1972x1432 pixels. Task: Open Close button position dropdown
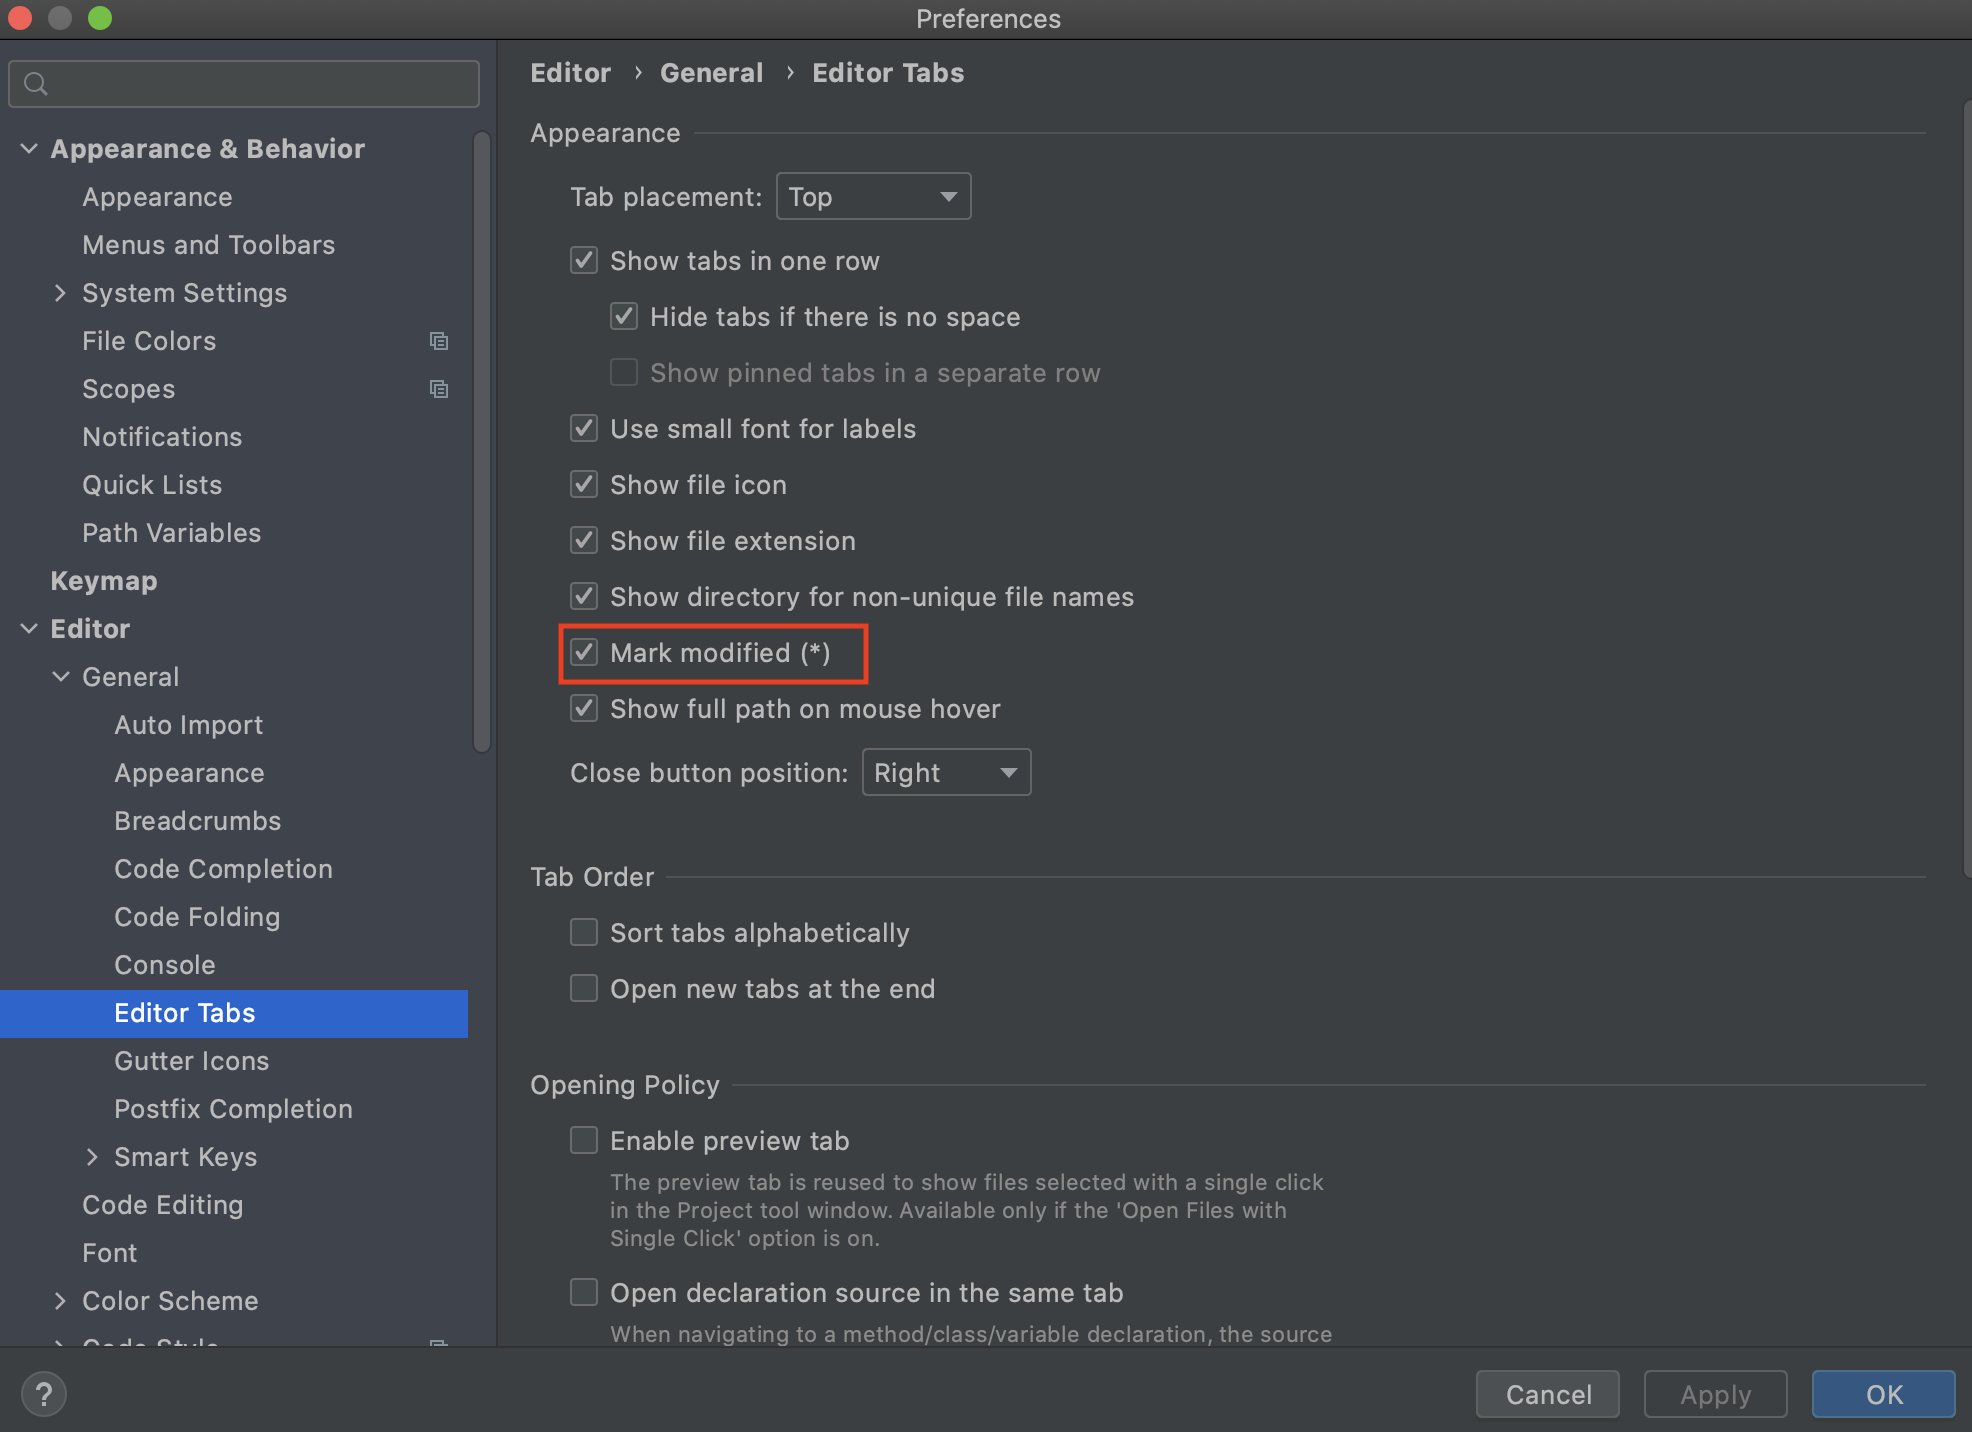(945, 773)
